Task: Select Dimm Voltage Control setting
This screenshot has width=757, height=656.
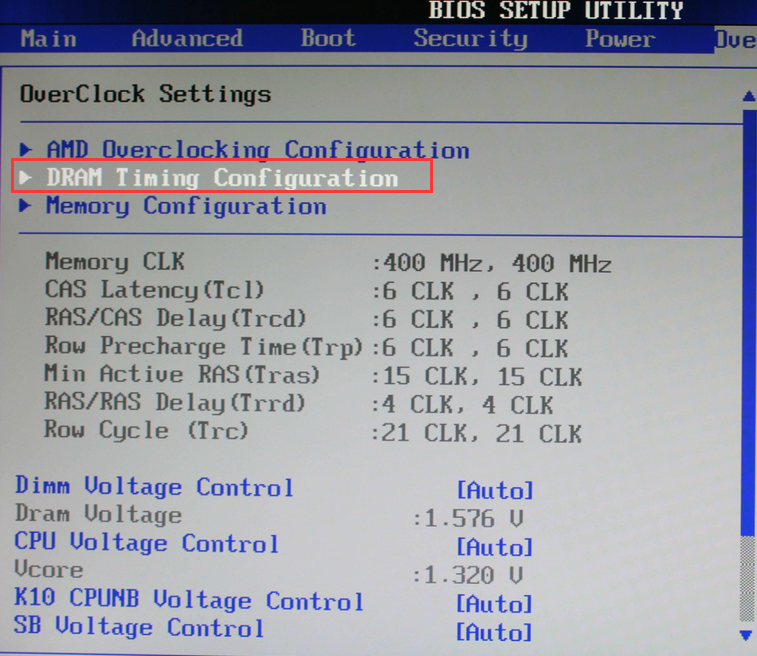Action: (x=154, y=487)
